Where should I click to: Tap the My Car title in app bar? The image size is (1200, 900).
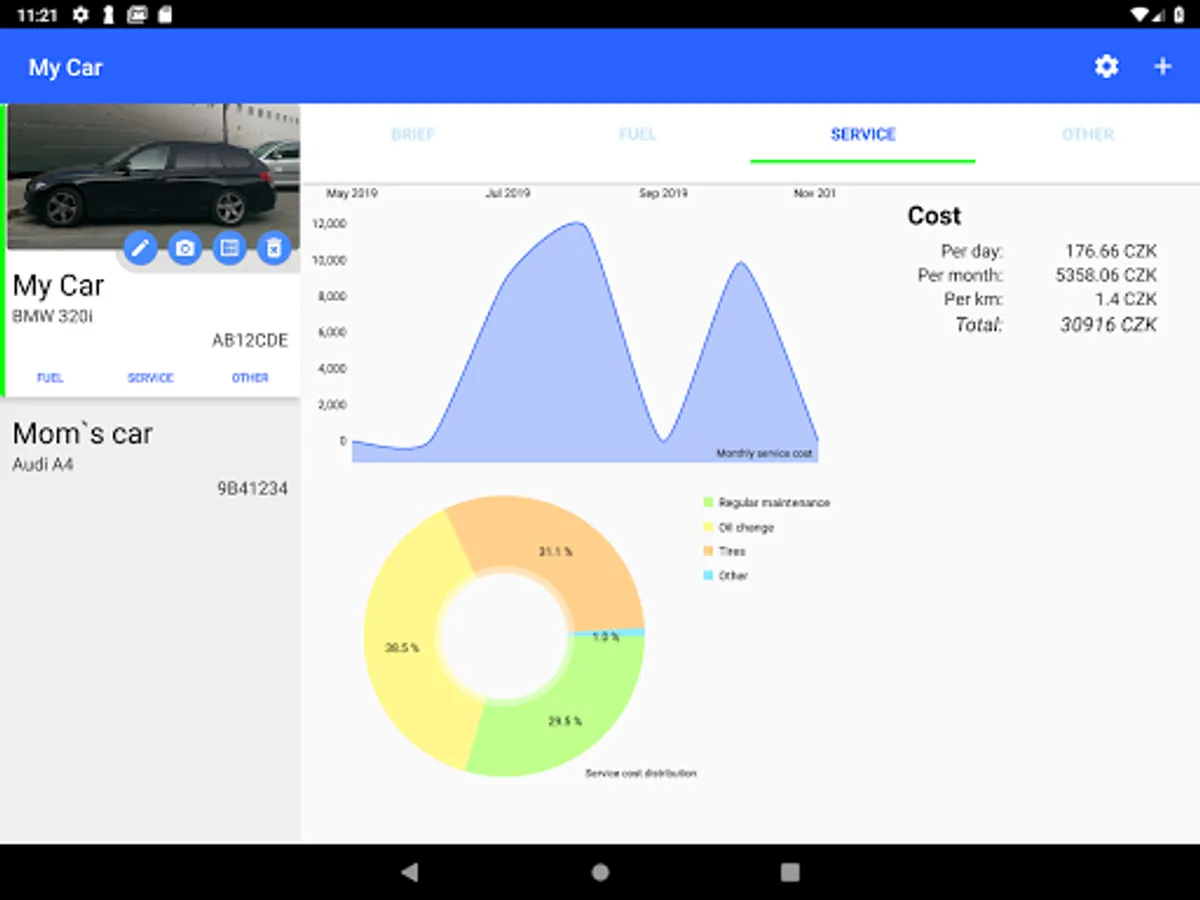tap(66, 68)
